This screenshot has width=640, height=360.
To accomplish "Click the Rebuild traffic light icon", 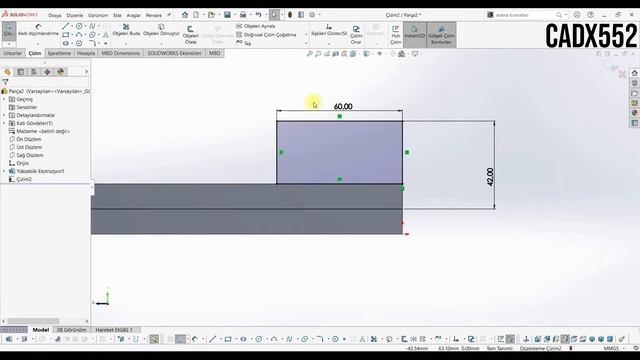I will pos(290,15).
